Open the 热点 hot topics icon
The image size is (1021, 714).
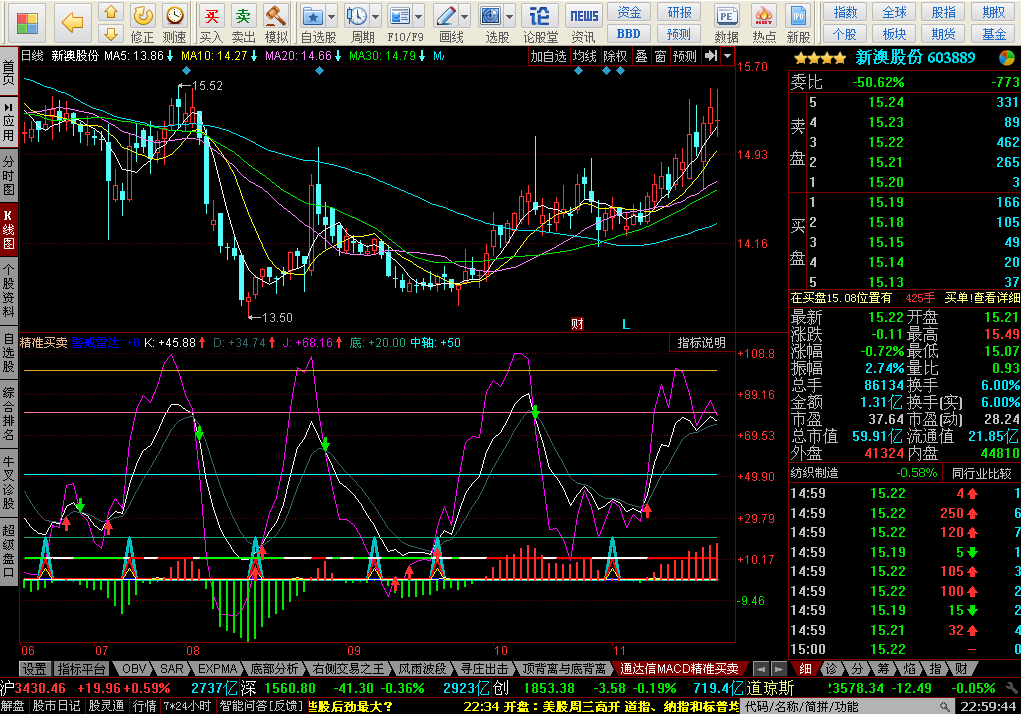[763, 23]
